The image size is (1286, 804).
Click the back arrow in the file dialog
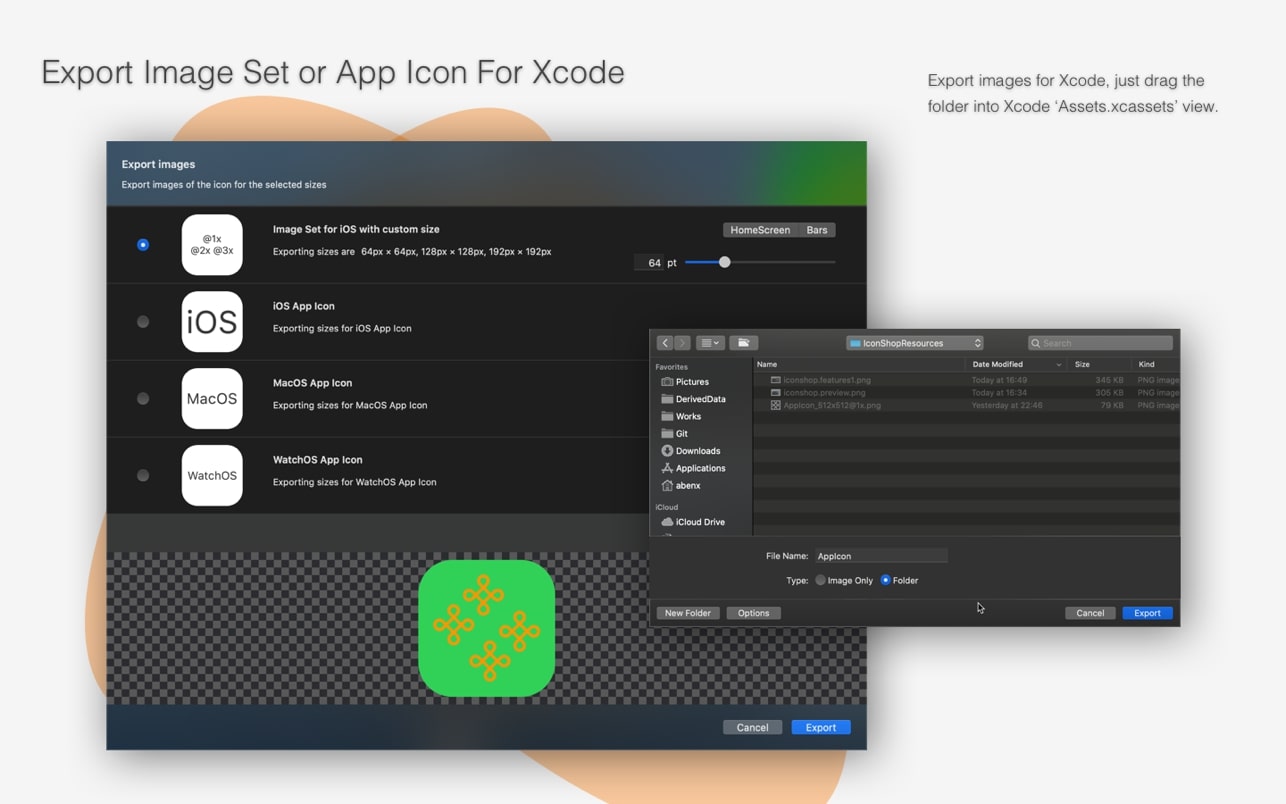[665, 343]
